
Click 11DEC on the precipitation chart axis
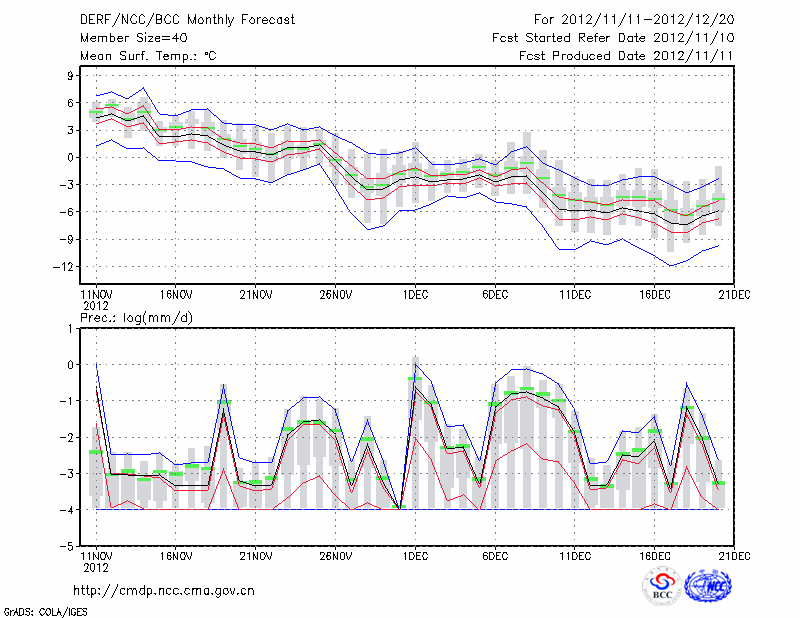coord(575,555)
